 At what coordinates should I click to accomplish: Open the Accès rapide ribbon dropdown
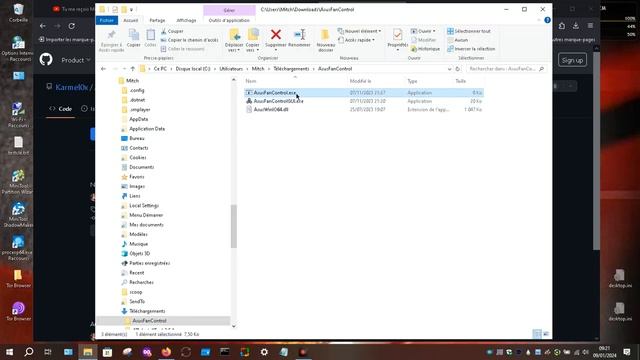click(x=356, y=40)
